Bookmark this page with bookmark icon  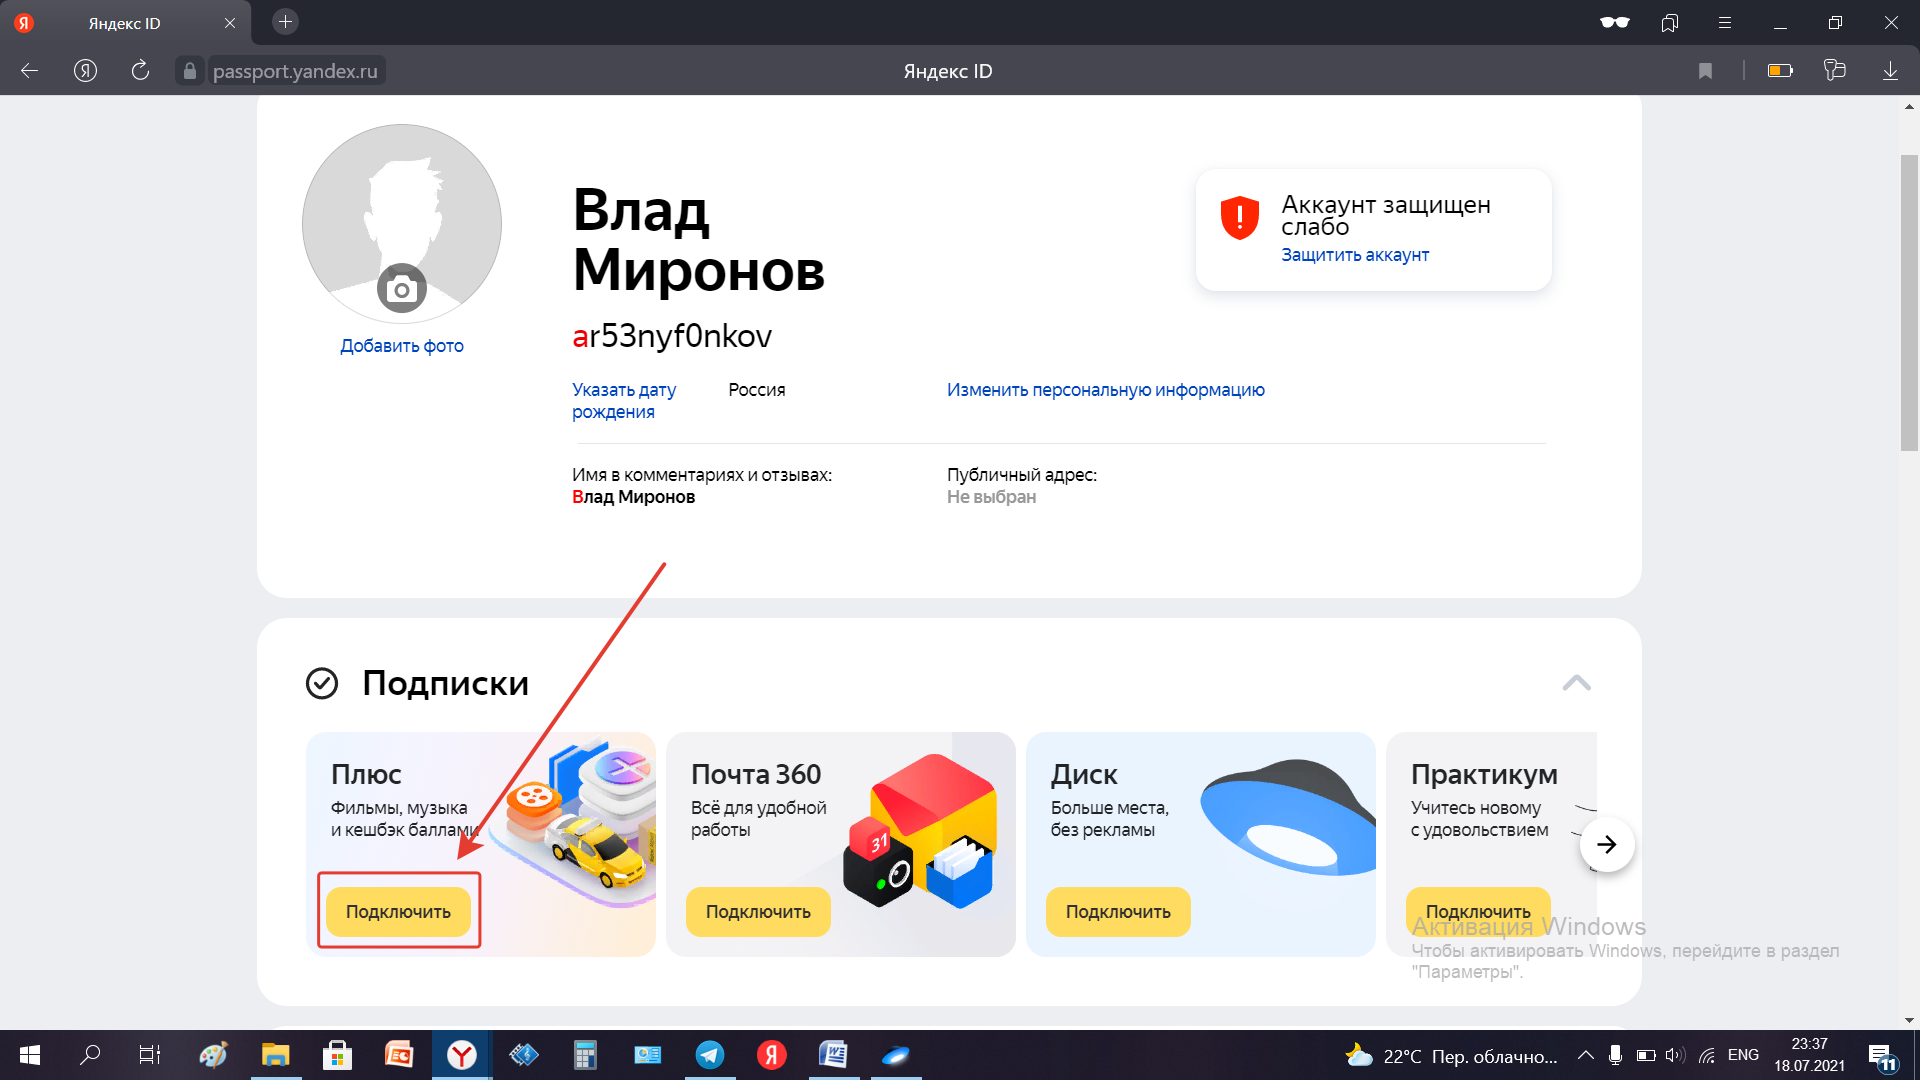(x=1705, y=71)
